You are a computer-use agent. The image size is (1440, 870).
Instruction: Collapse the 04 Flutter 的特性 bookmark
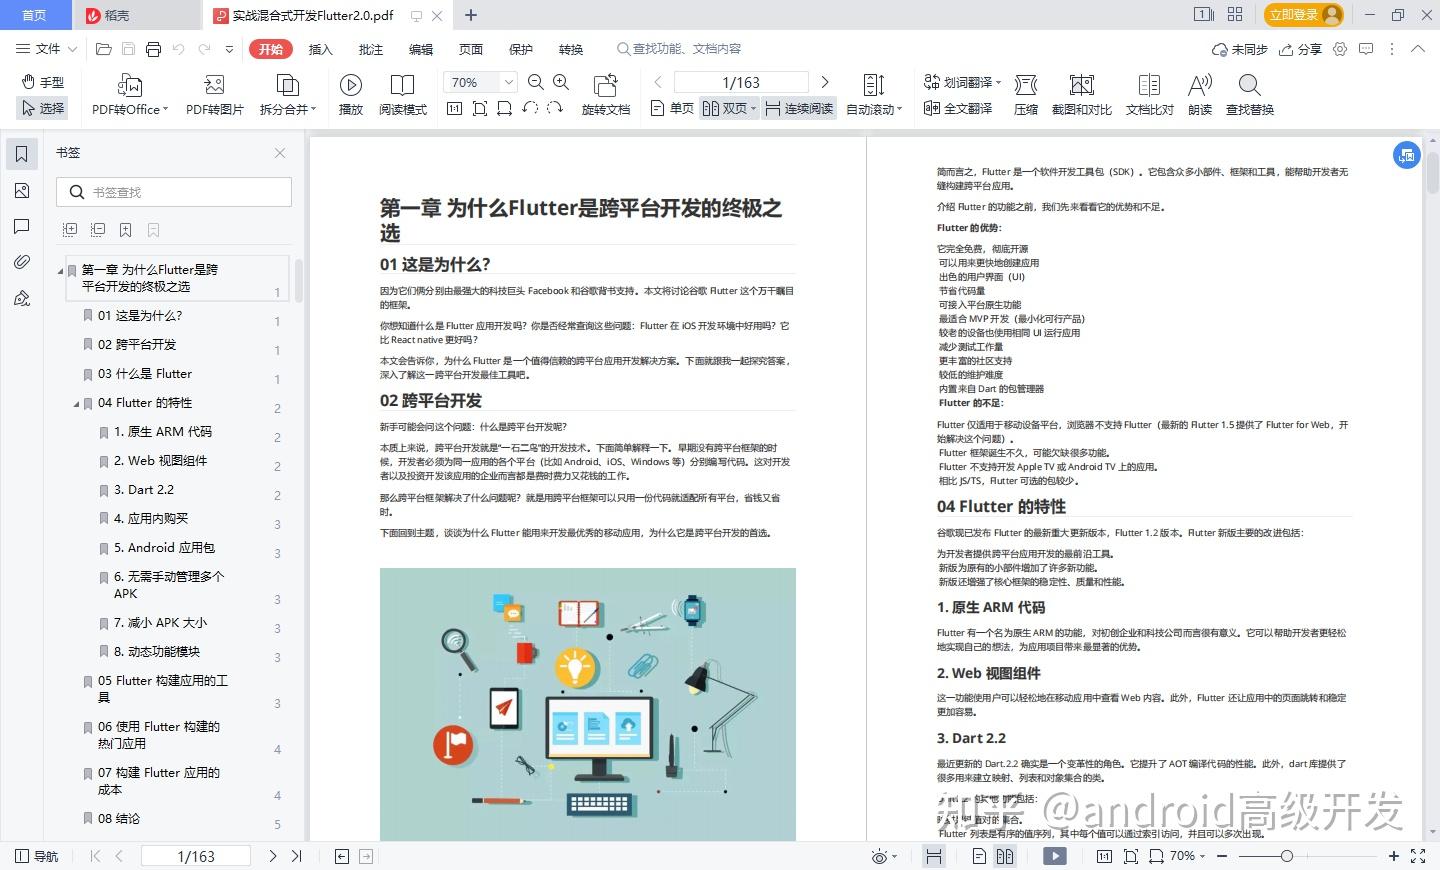75,403
